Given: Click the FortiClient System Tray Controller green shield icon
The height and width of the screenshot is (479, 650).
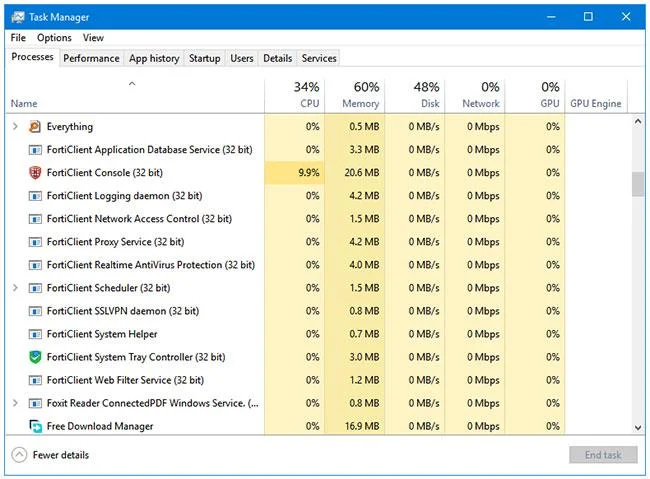Looking at the screenshot, I should (x=35, y=357).
